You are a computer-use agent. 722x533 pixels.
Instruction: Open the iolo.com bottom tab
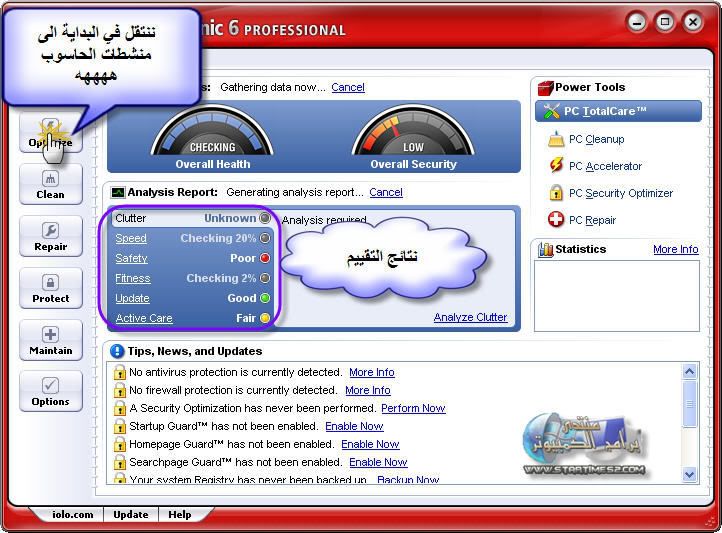pyautogui.click(x=73, y=515)
